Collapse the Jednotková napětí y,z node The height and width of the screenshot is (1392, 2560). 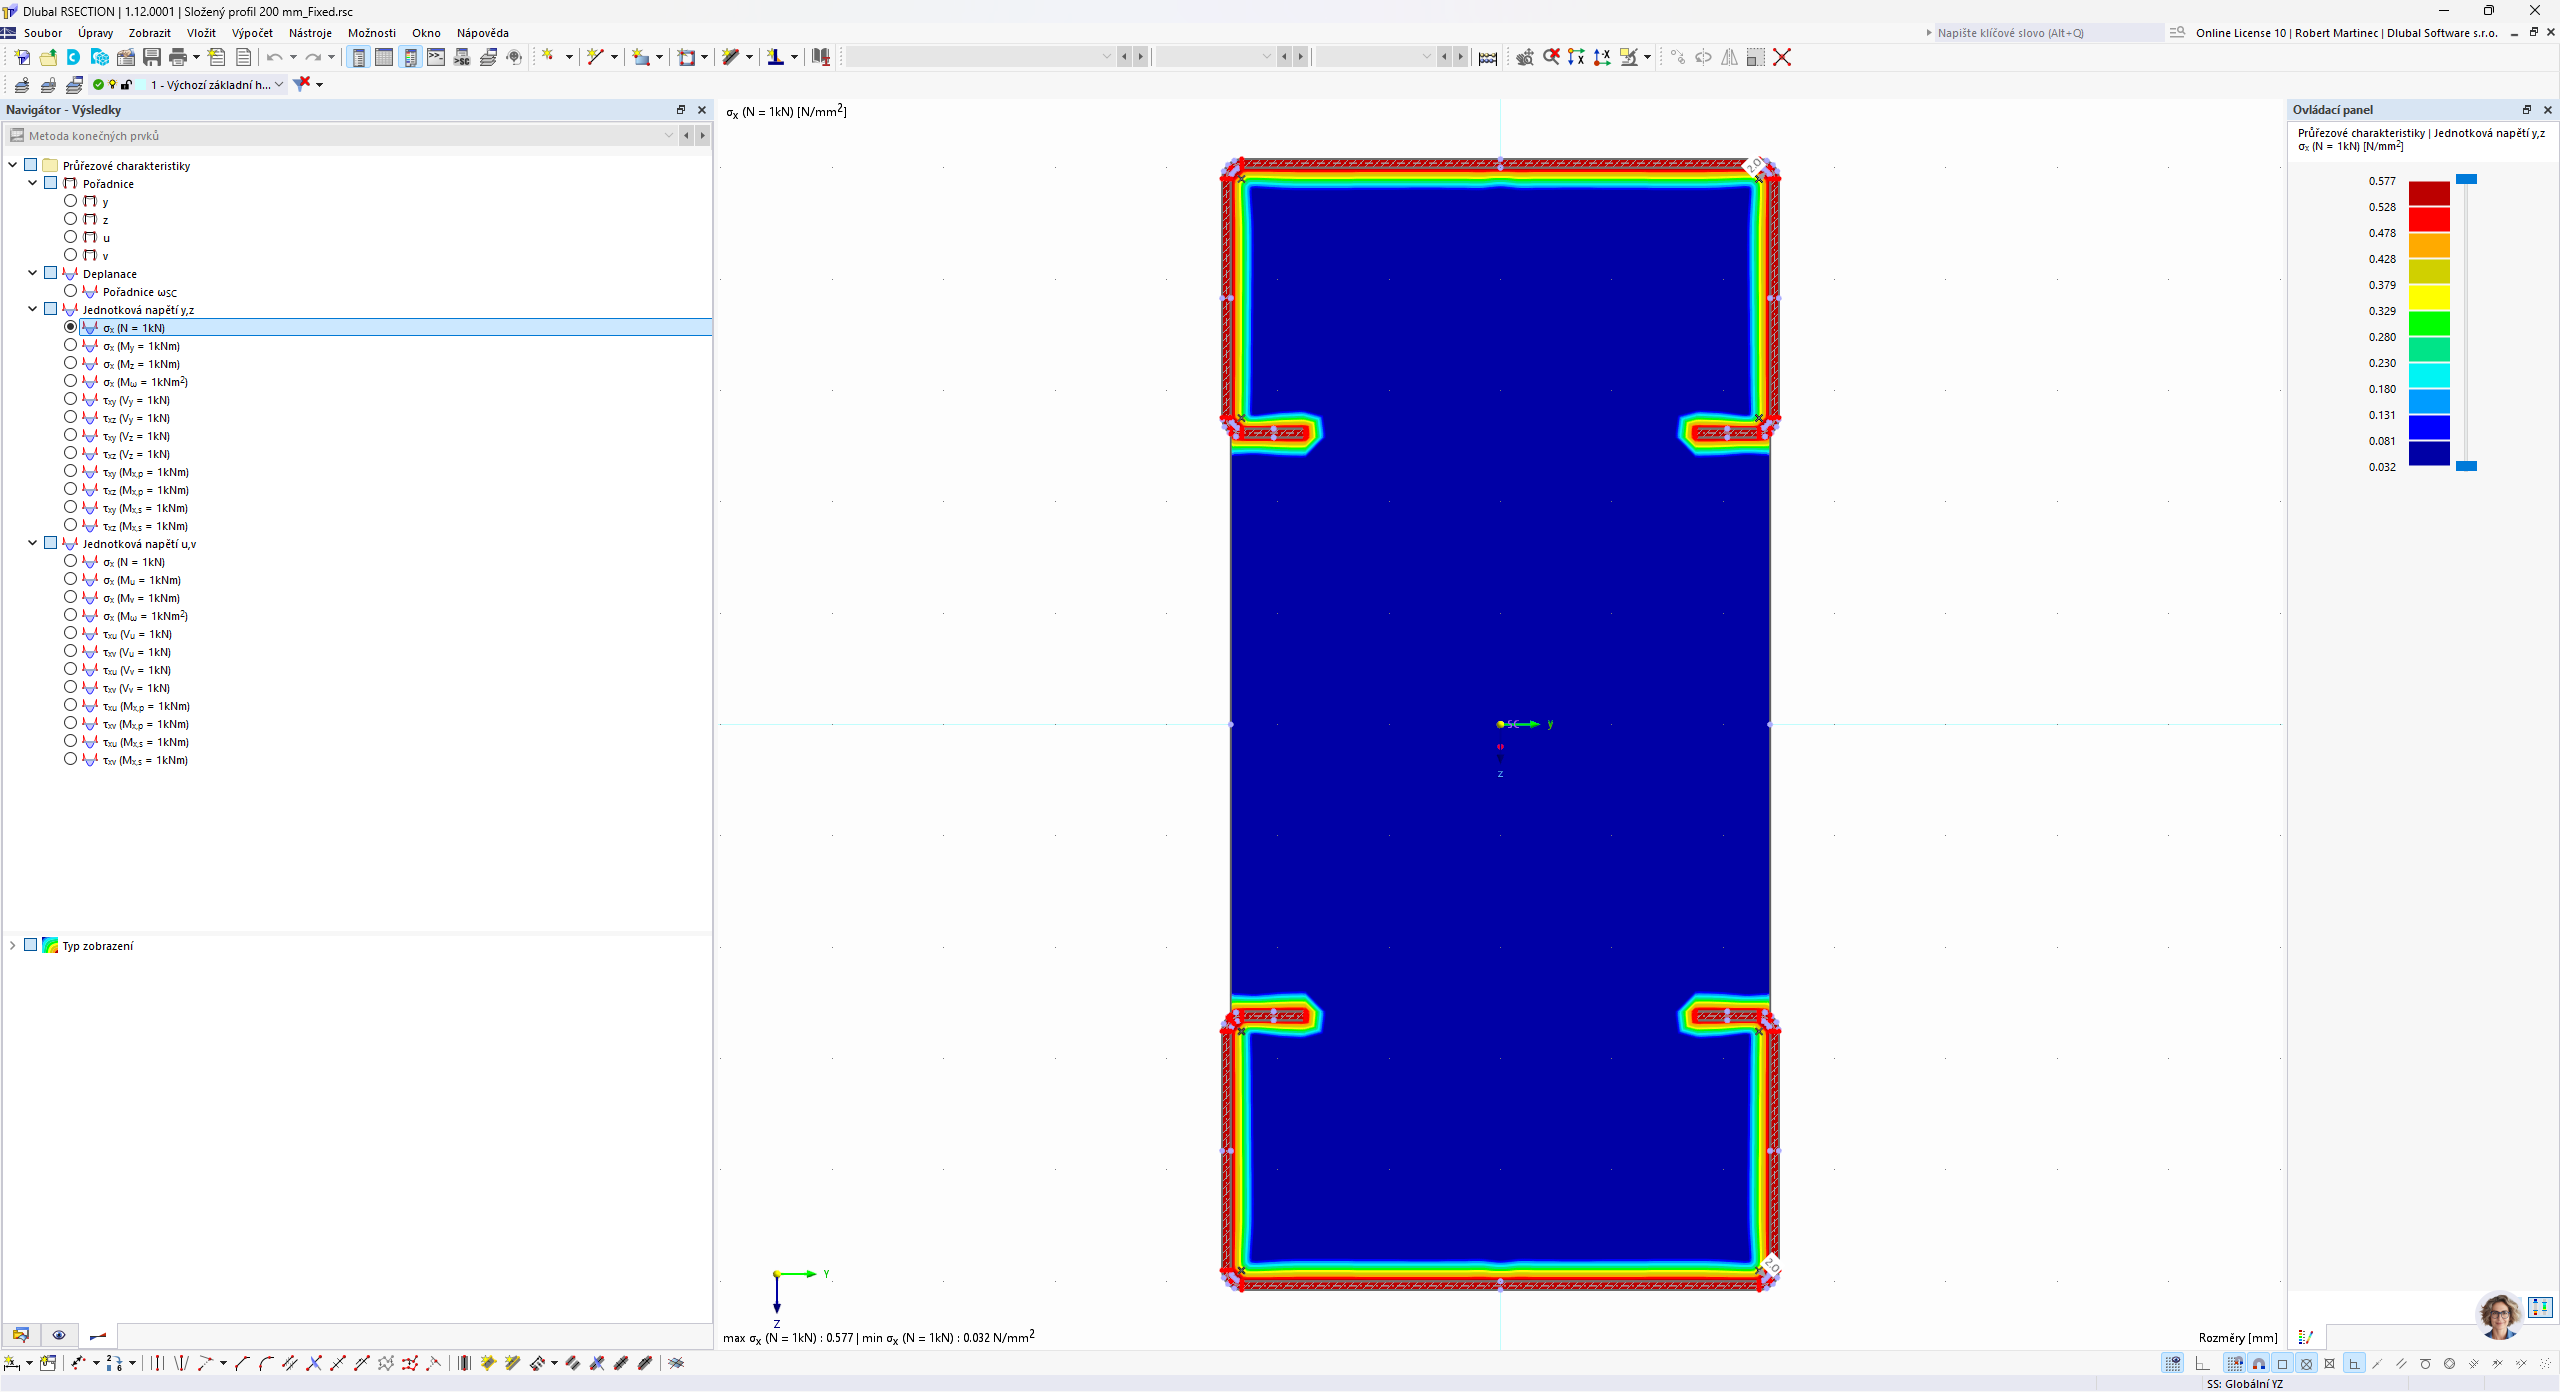[32, 309]
